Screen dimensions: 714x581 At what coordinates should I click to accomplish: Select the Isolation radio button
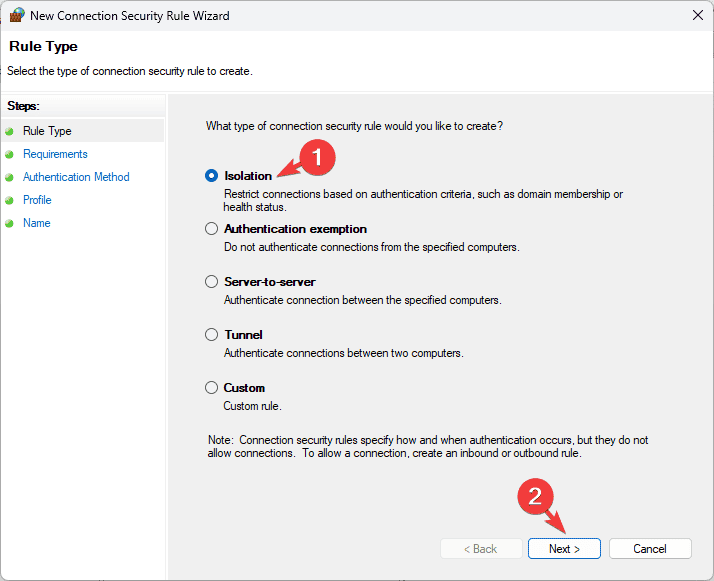coord(211,176)
